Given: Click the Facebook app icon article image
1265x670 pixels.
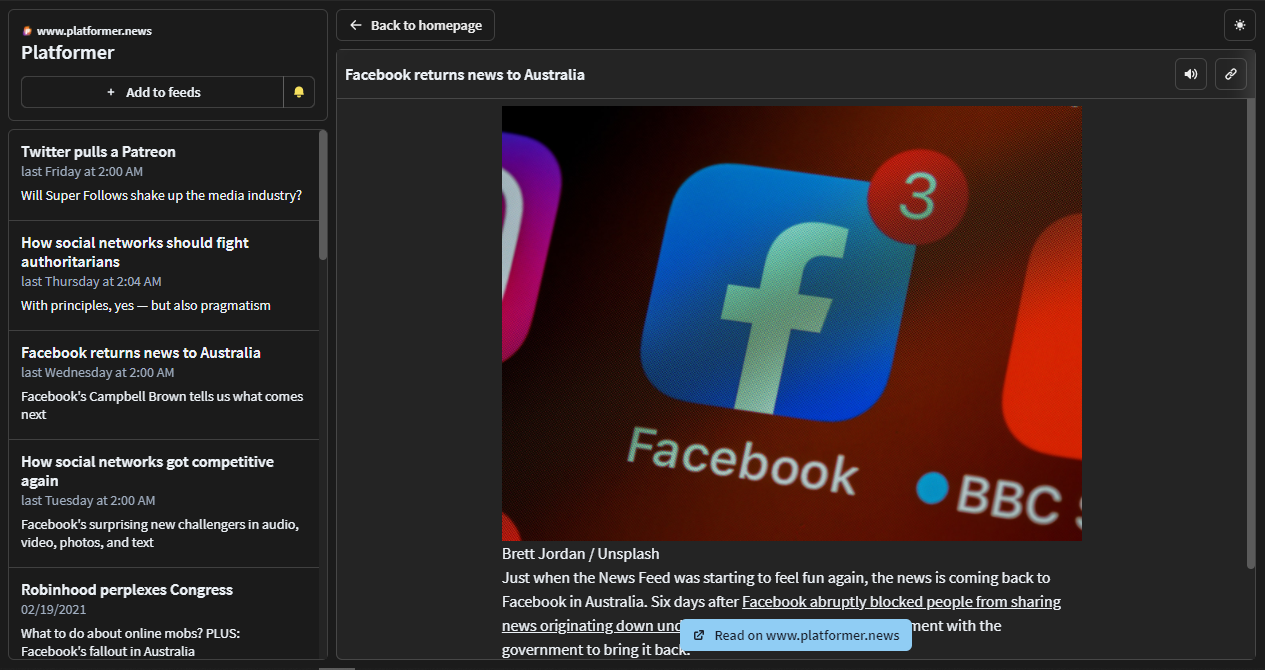Looking at the screenshot, I should coord(792,323).
